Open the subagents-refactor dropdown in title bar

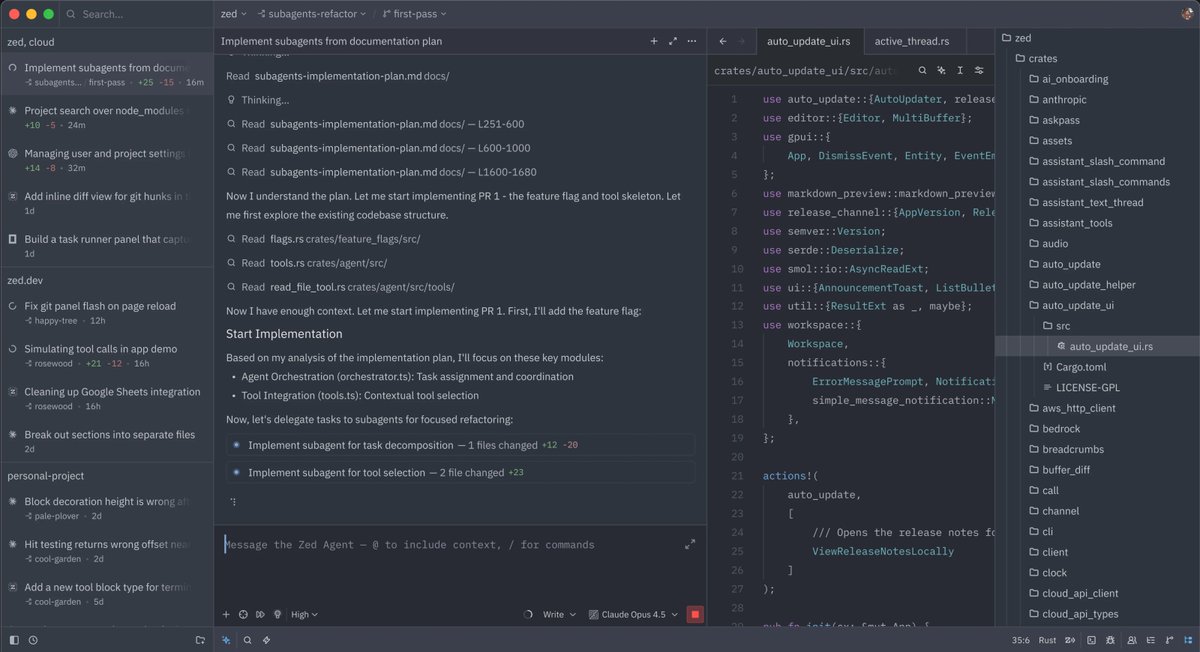tap(310, 14)
